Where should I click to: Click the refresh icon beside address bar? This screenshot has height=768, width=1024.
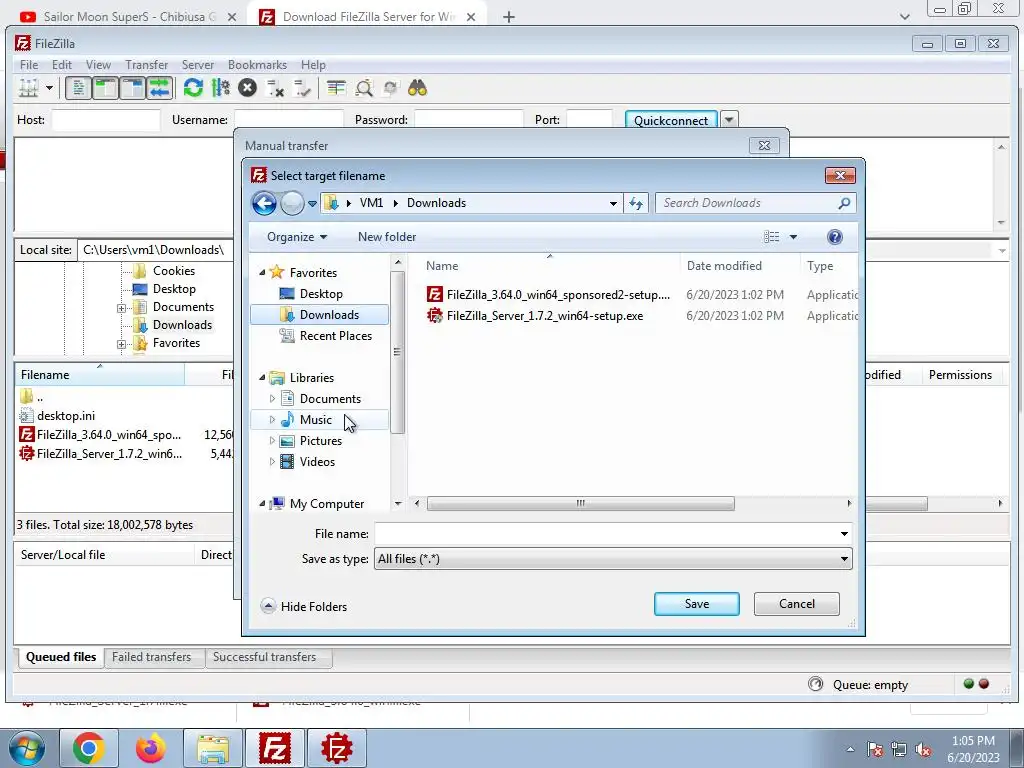click(635, 203)
